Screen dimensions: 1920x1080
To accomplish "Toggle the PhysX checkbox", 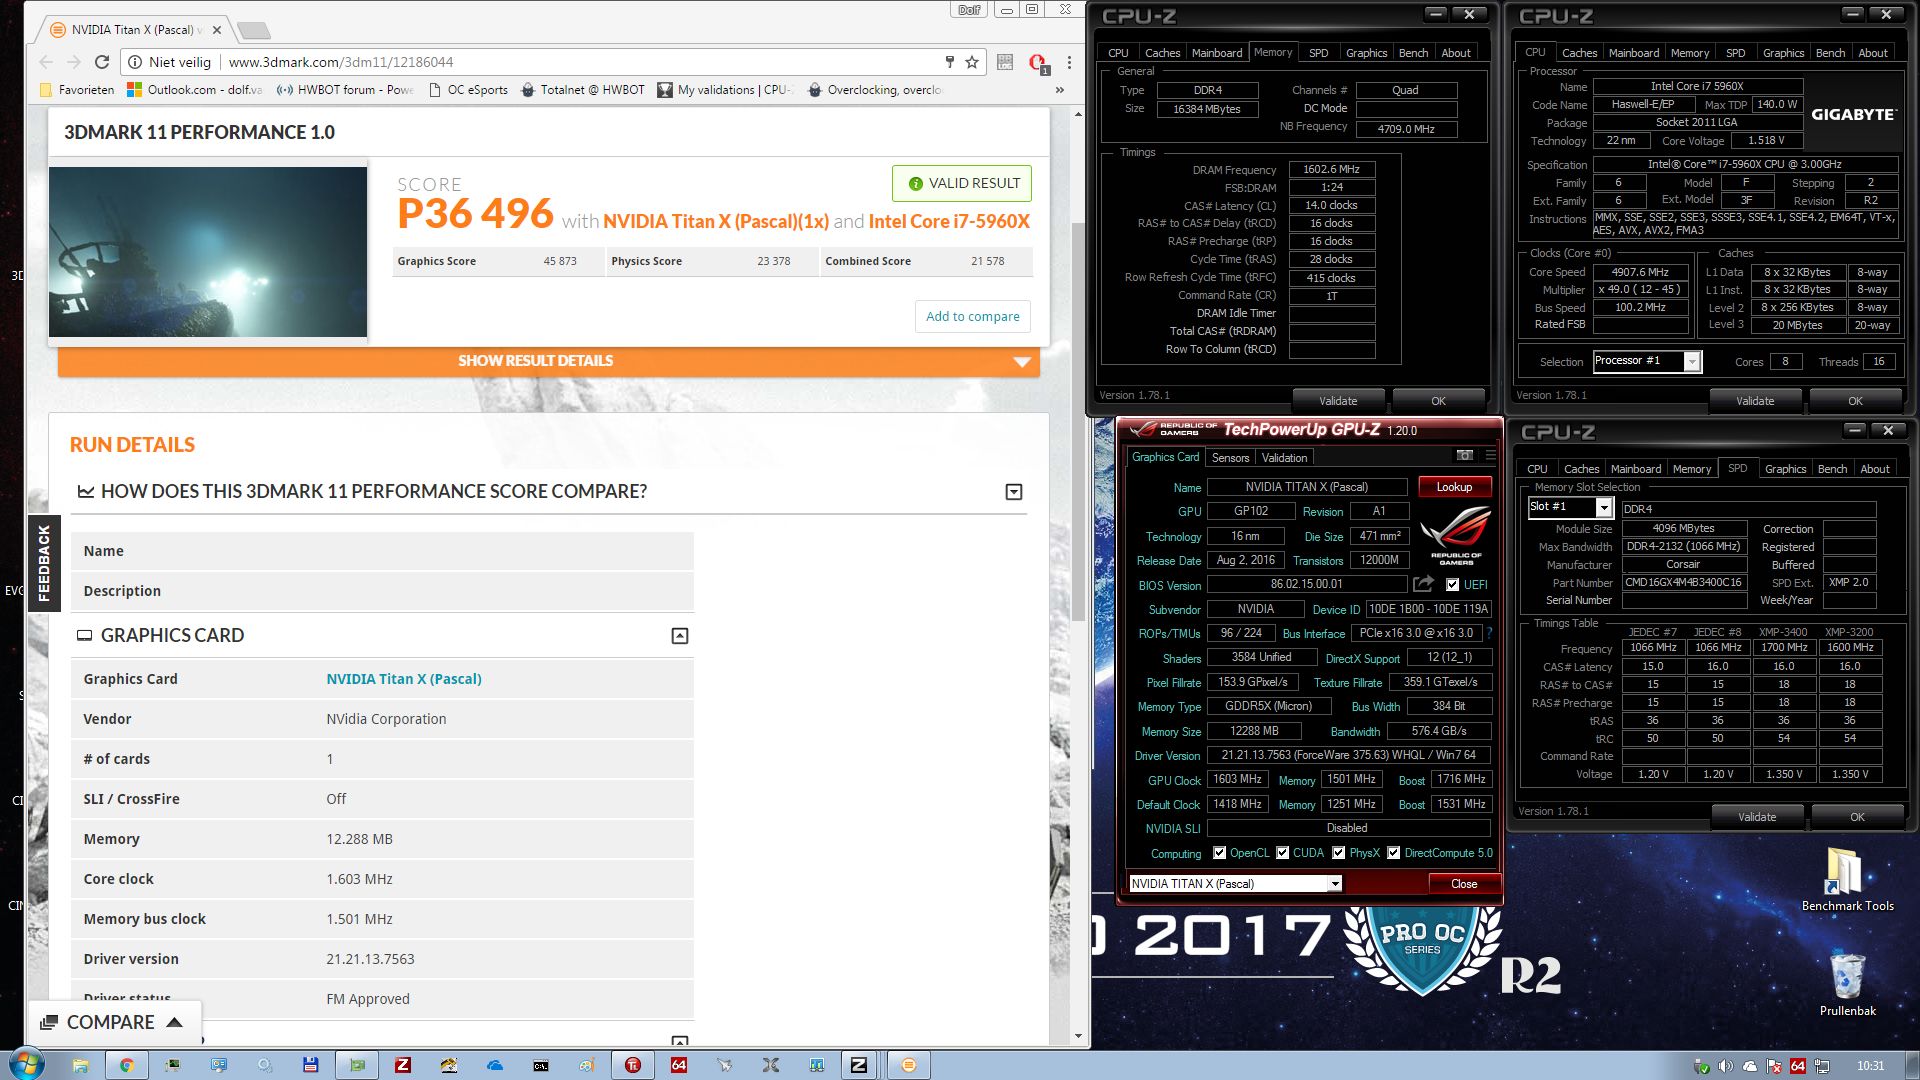I will (x=1338, y=853).
